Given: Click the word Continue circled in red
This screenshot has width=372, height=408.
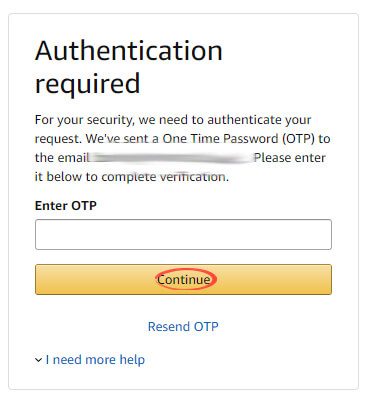Looking at the screenshot, I should point(184,279).
